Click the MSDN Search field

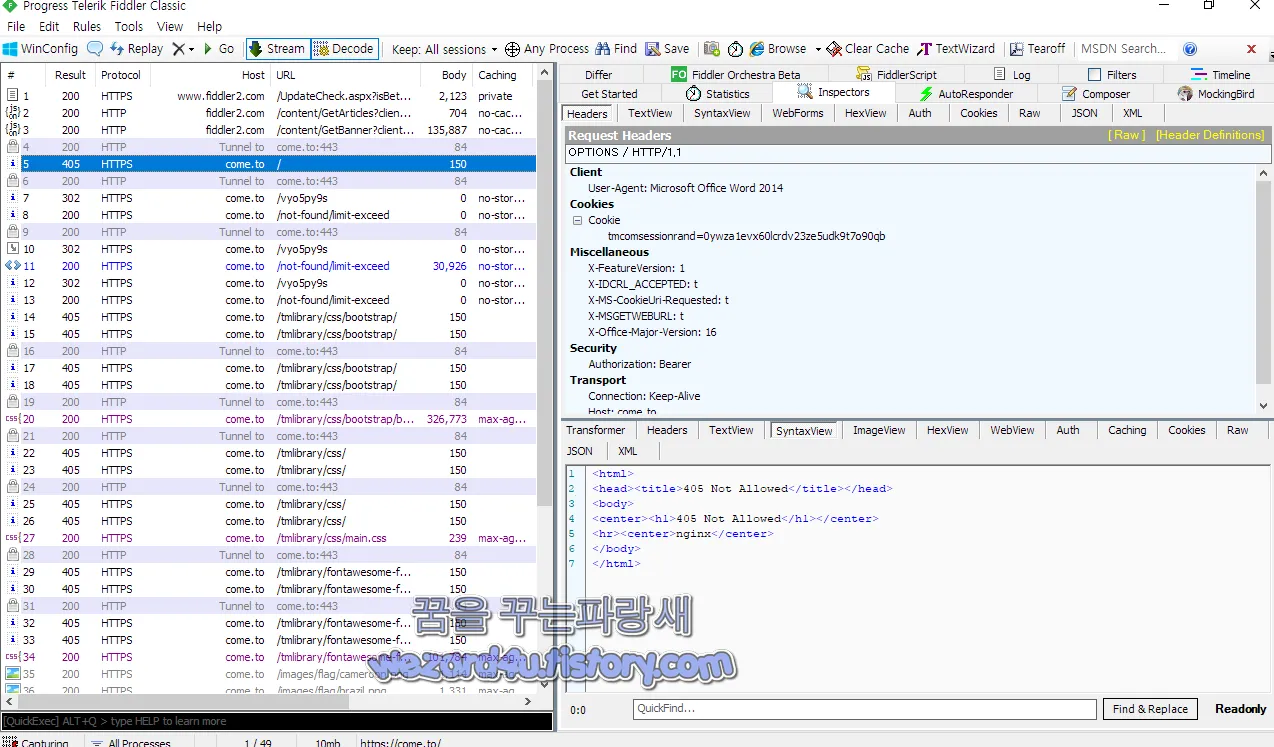(1123, 48)
